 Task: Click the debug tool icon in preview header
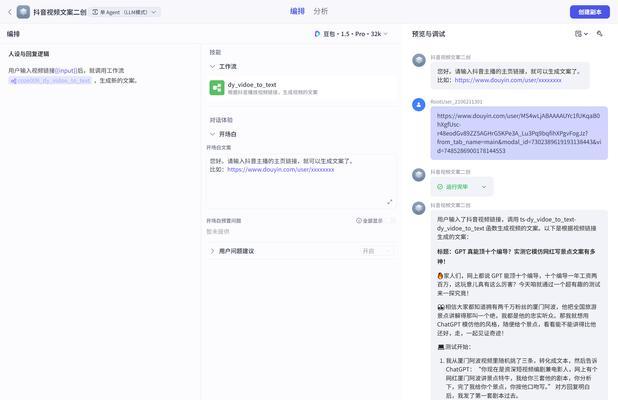(599, 34)
